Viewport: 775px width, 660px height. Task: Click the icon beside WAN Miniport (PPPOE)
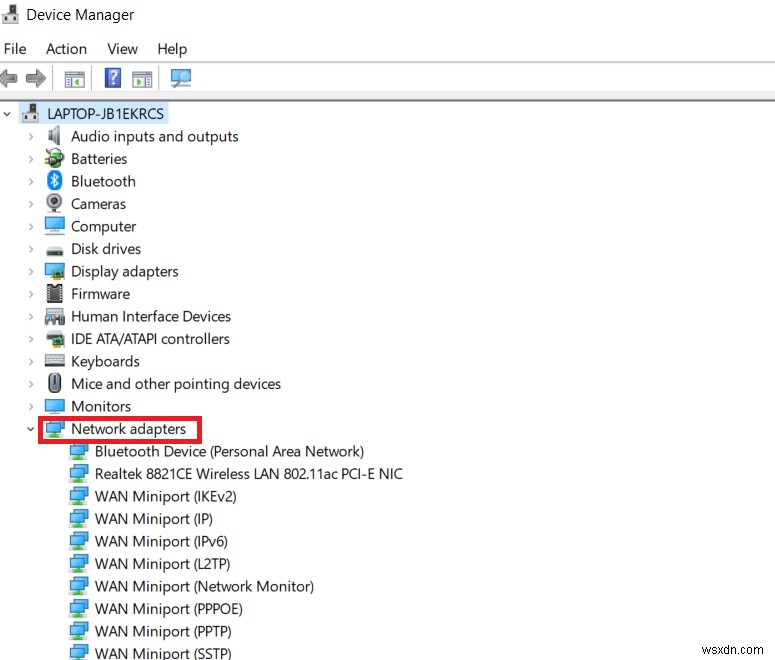79,609
